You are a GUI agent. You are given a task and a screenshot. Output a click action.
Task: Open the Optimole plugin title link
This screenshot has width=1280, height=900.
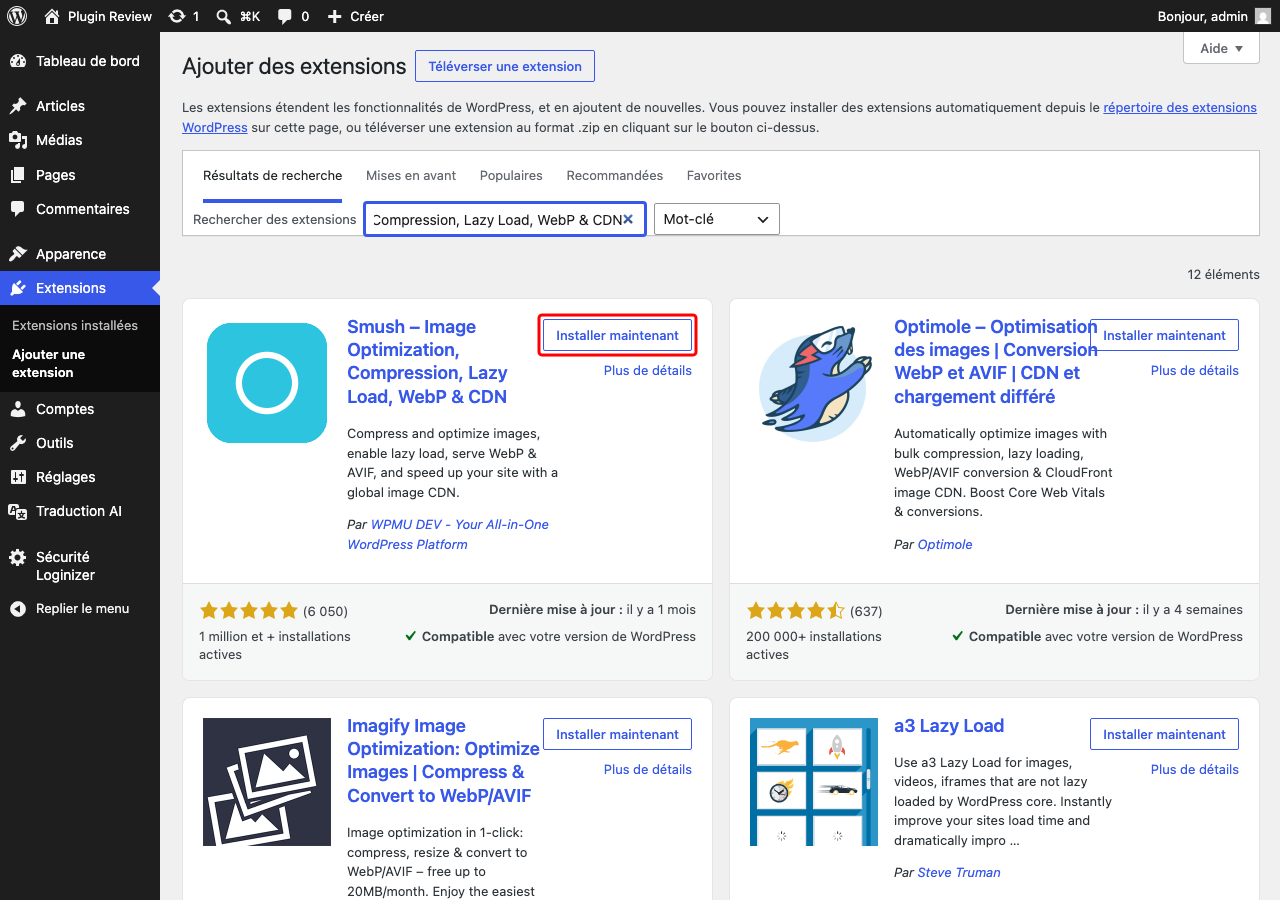[995, 362]
